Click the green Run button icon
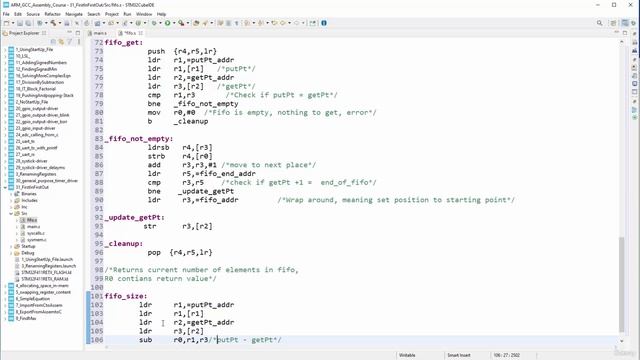640x360 pixels. [x=167, y=23]
